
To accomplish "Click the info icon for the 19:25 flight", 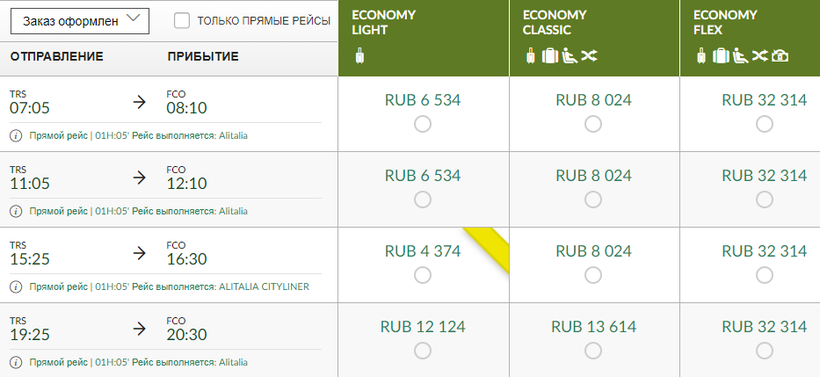I will pyautogui.click(x=16, y=362).
